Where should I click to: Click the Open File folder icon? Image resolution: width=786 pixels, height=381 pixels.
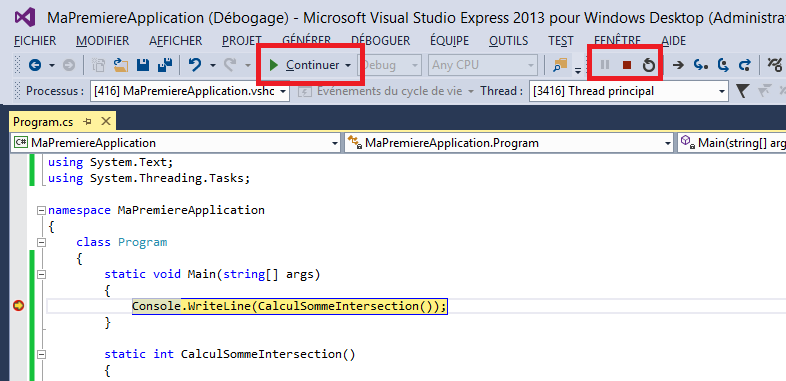click(x=120, y=65)
